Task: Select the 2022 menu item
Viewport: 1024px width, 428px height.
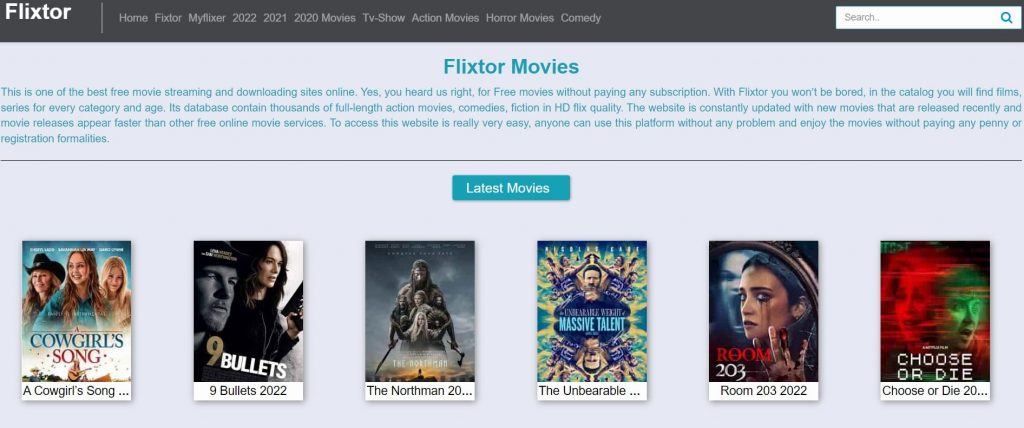Action: click(244, 18)
